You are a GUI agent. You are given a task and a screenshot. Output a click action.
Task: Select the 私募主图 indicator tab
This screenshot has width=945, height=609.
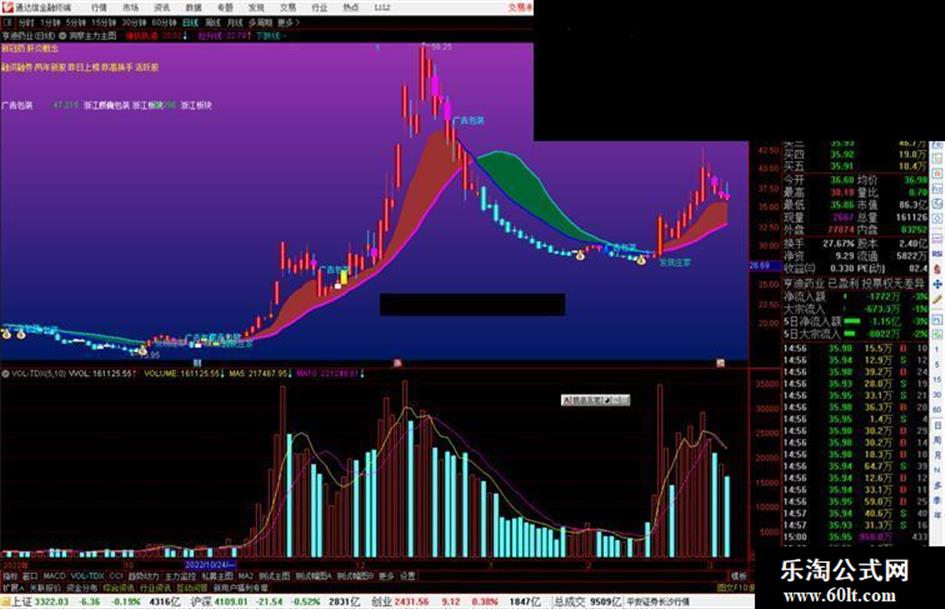(217, 576)
